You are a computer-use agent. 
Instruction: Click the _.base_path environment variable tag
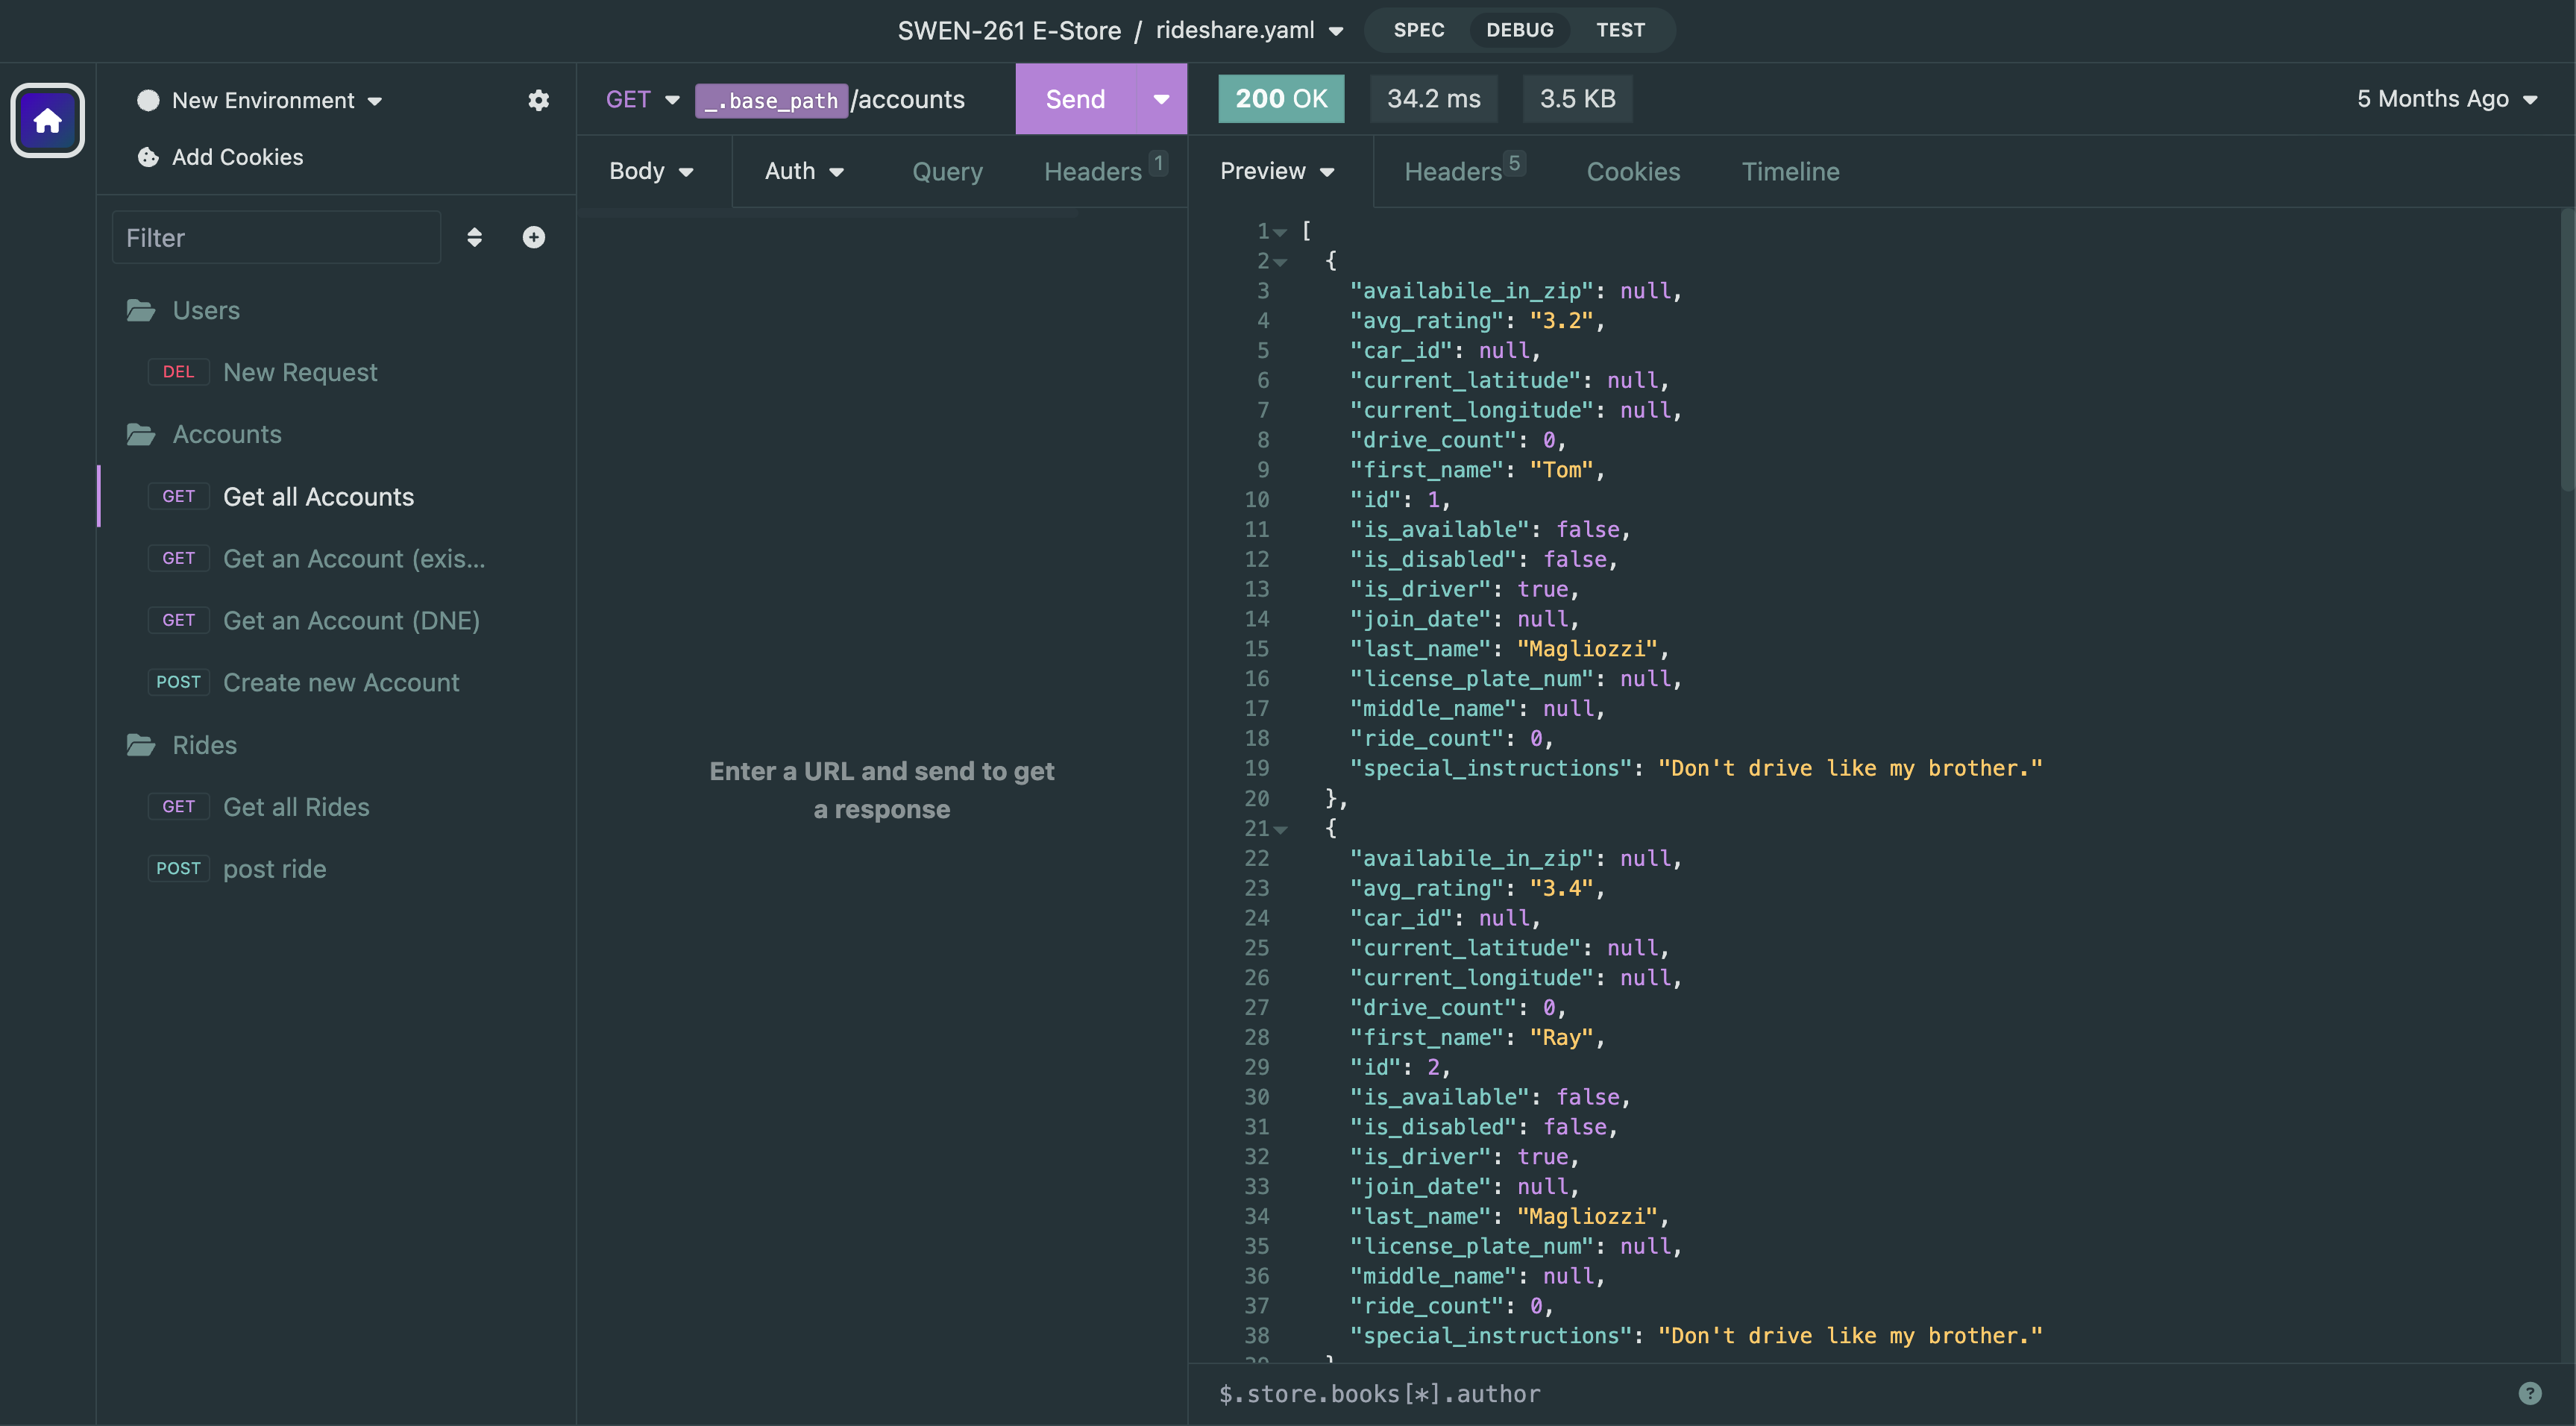[771, 100]
